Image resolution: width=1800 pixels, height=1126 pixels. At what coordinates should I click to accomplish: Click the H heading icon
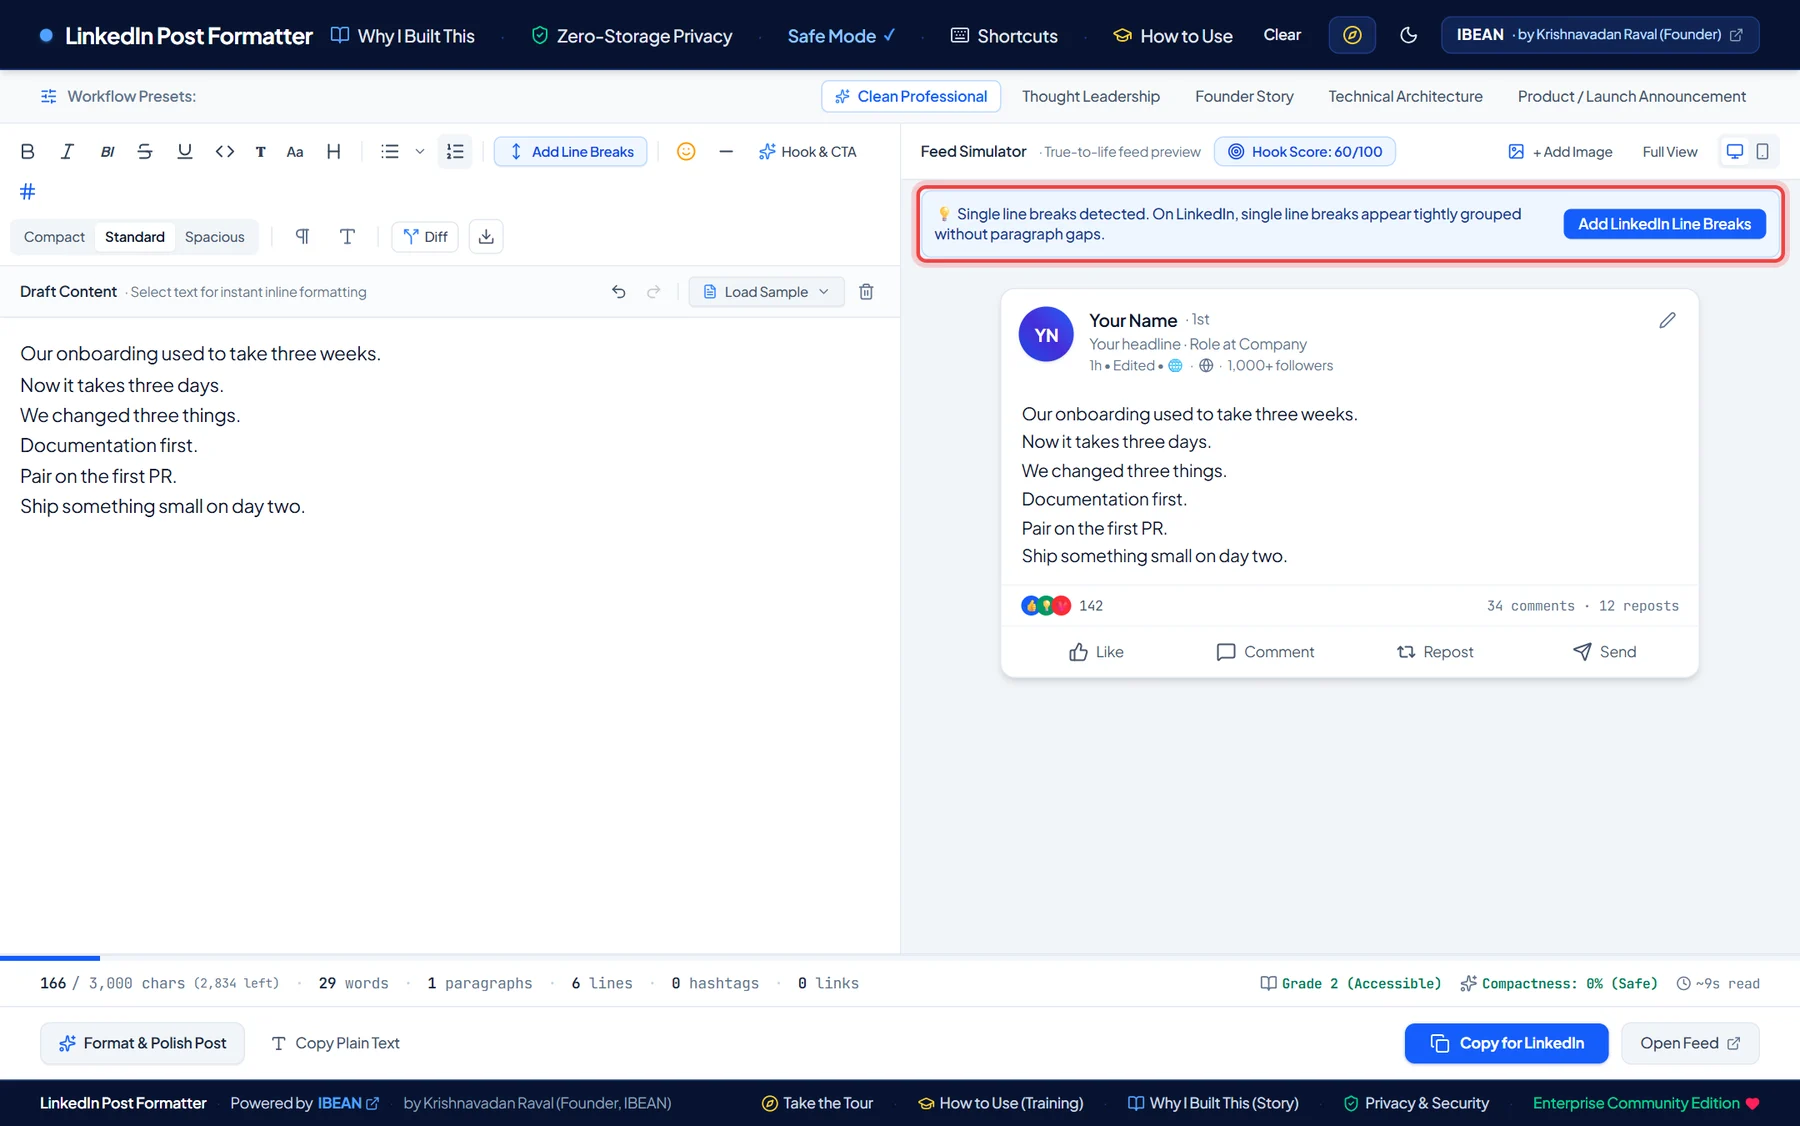[x=334, y=152]
